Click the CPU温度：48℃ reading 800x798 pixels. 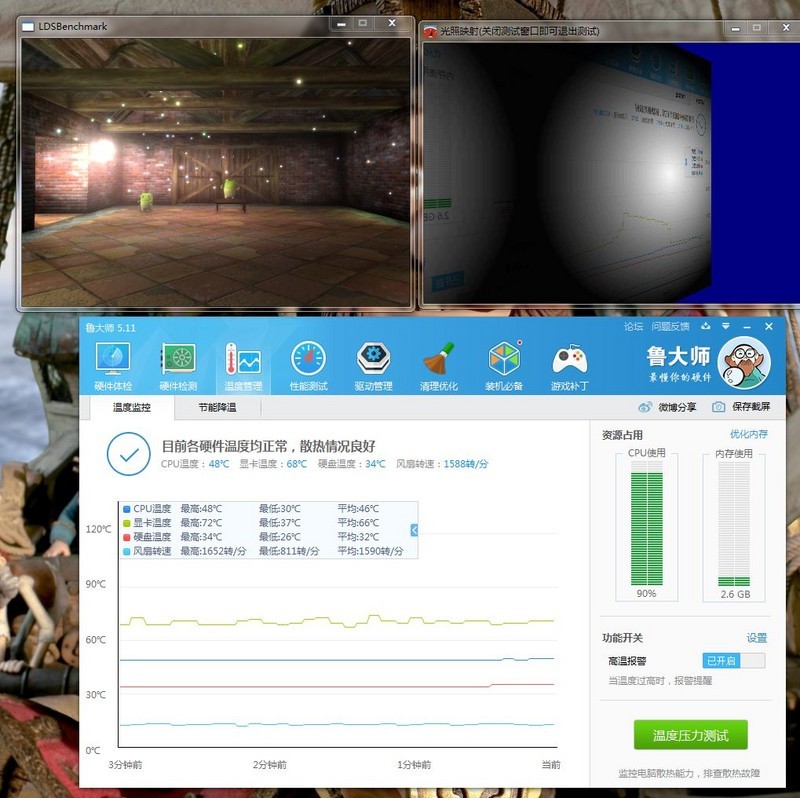tap(195, 464)
